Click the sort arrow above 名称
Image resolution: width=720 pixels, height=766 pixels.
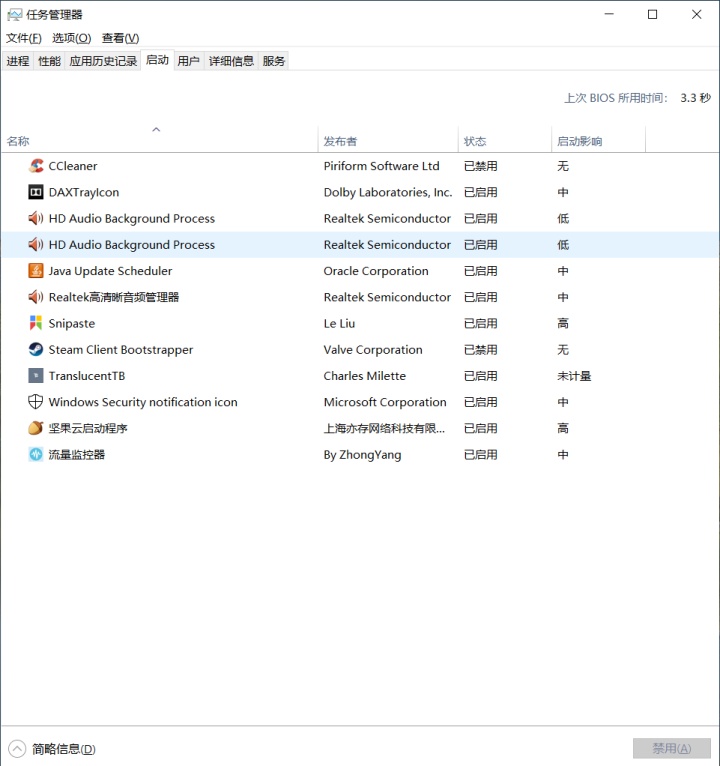coord(156,129)
